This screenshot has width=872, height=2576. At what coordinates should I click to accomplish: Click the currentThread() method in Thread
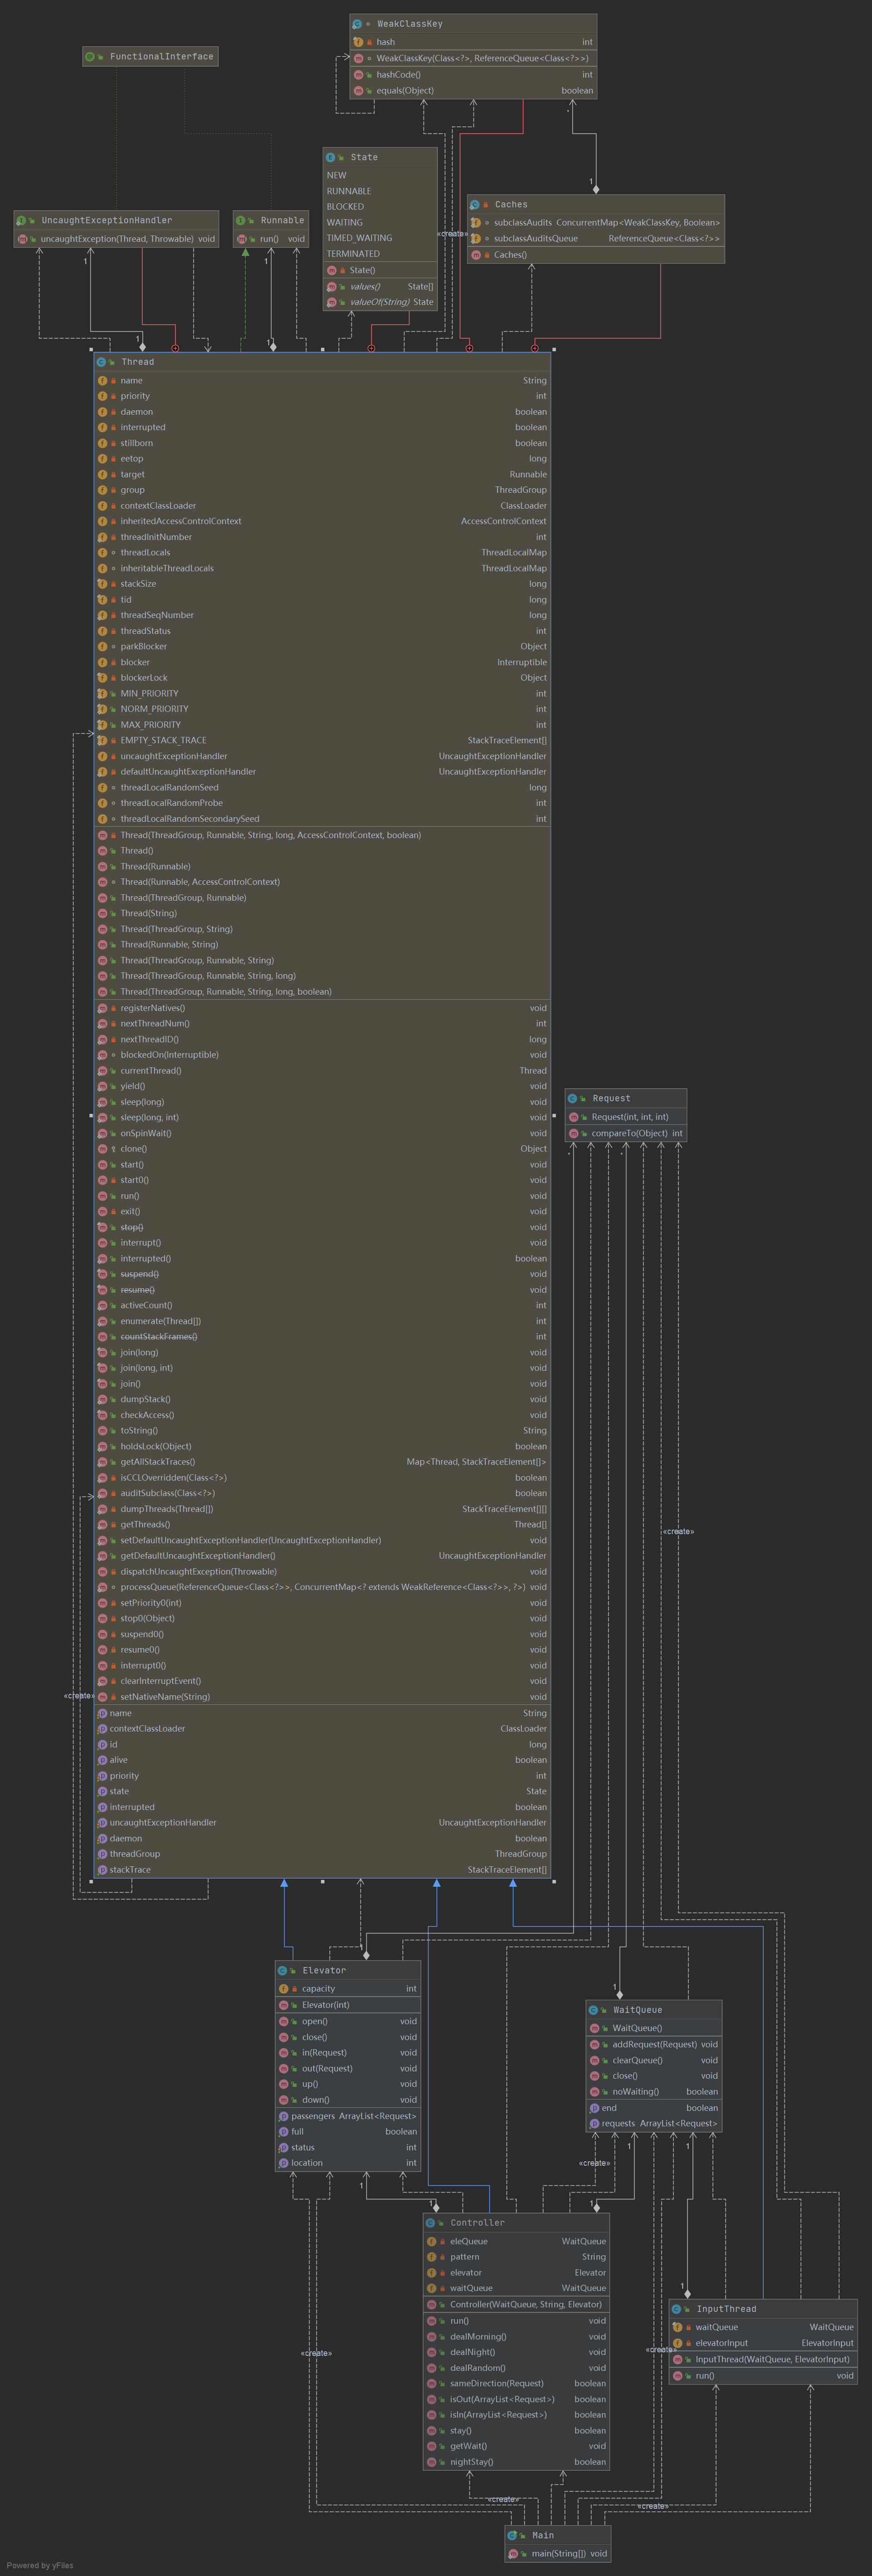pos(151,1070)
